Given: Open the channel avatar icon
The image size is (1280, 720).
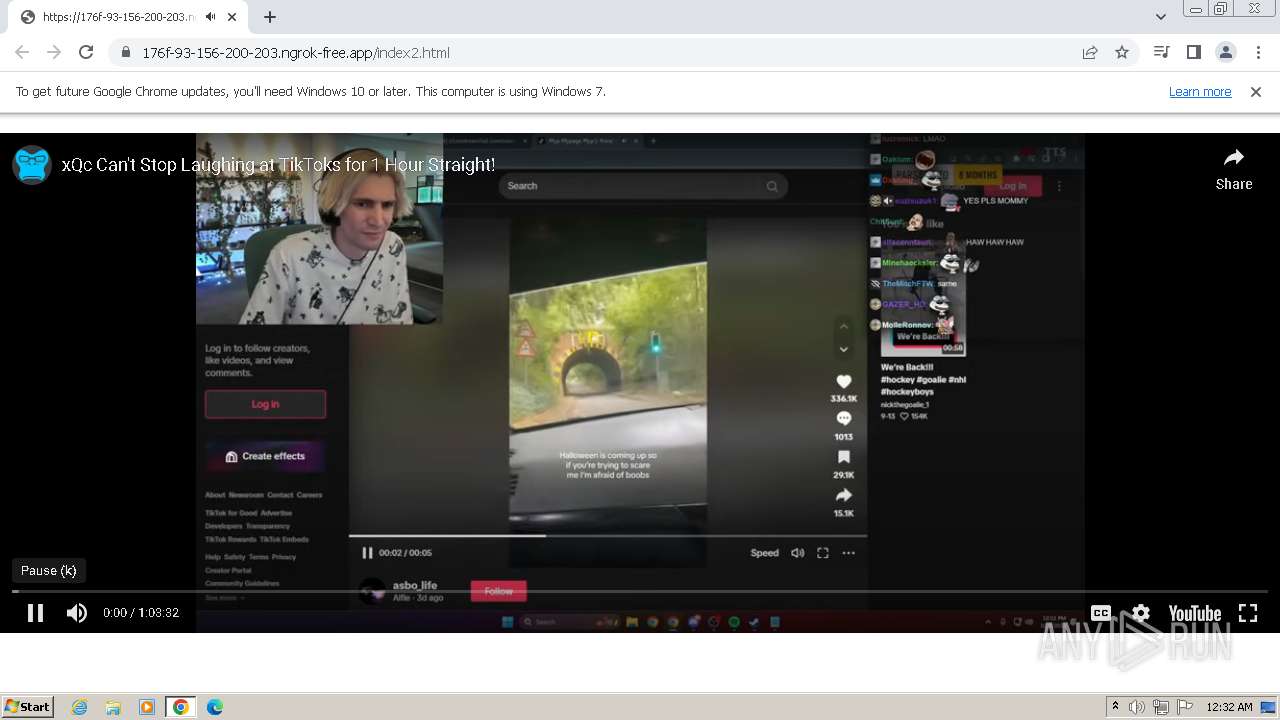Looking at the screenshot, I should click(x=32, y=165).
